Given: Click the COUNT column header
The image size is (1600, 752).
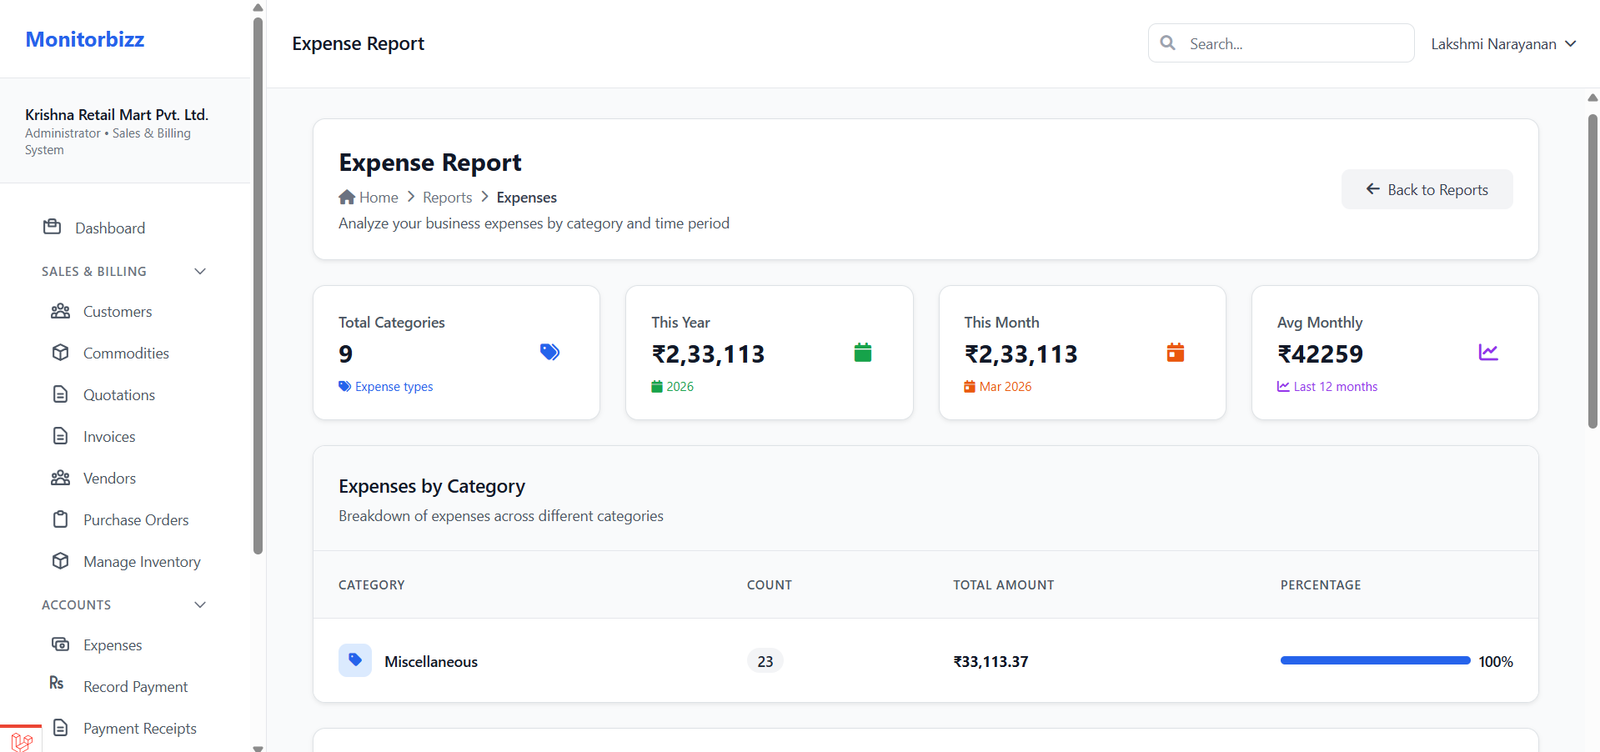Looking at the screenshot, I should coord(769,585).
